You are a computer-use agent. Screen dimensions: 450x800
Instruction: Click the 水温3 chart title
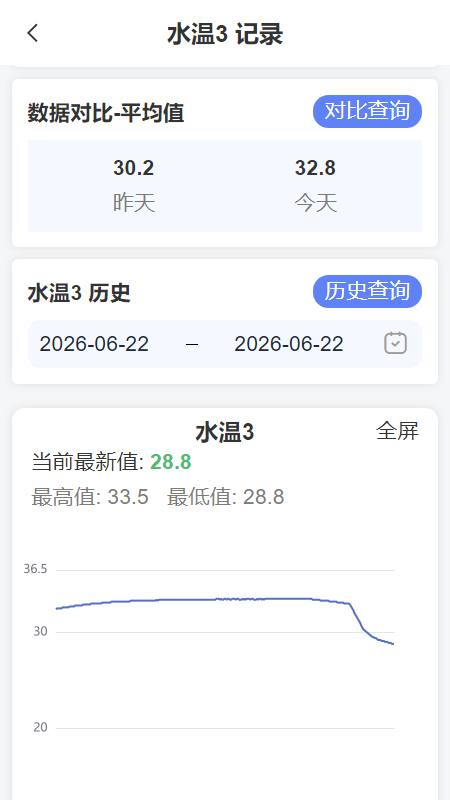[x=224, y=433]
